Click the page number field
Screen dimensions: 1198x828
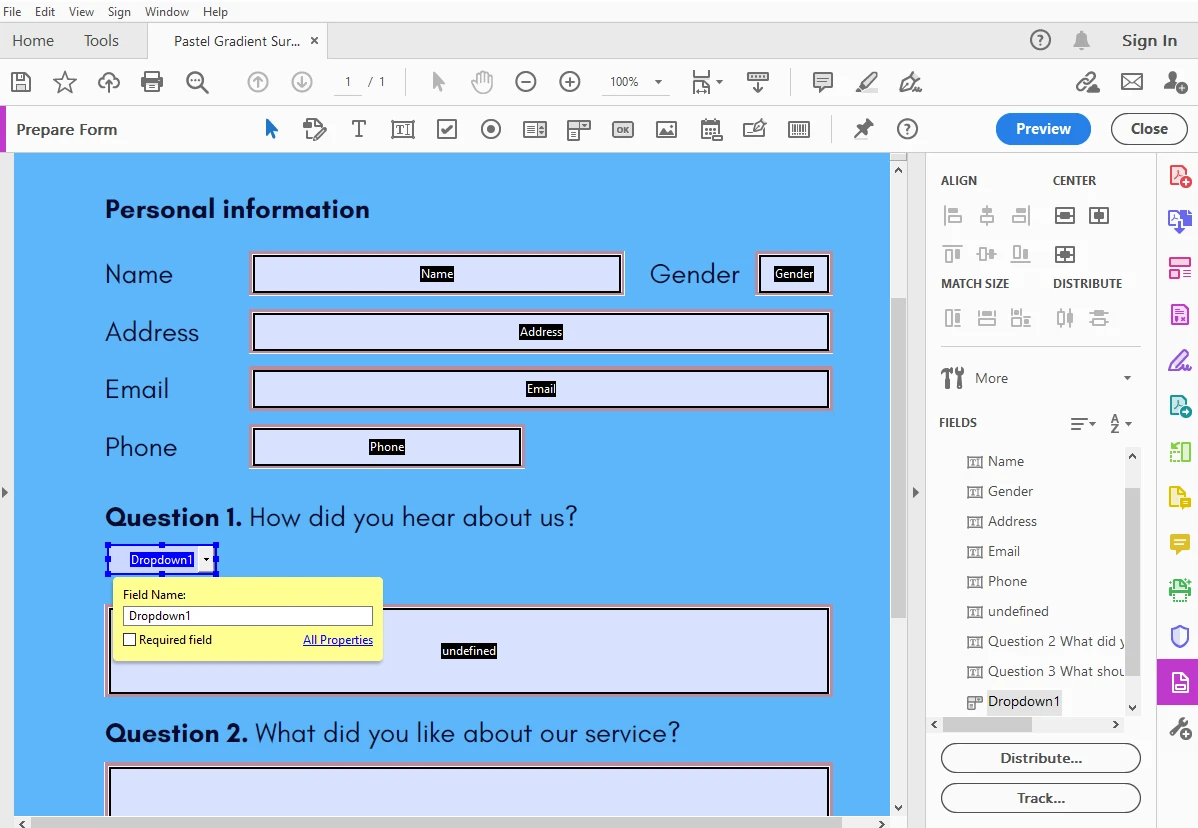point(348,82)
